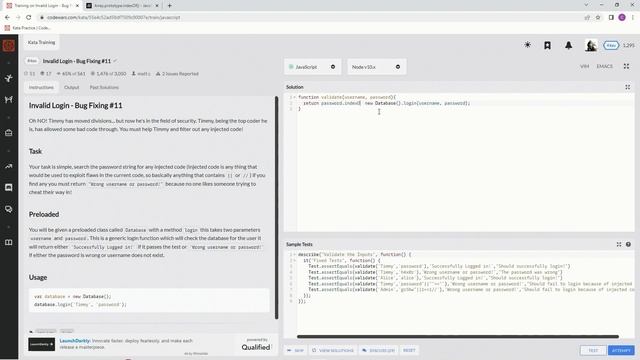This screenshot has height=360, width=640.
Task: Click the Kata Training header label
Action: (x=41, y=42)
